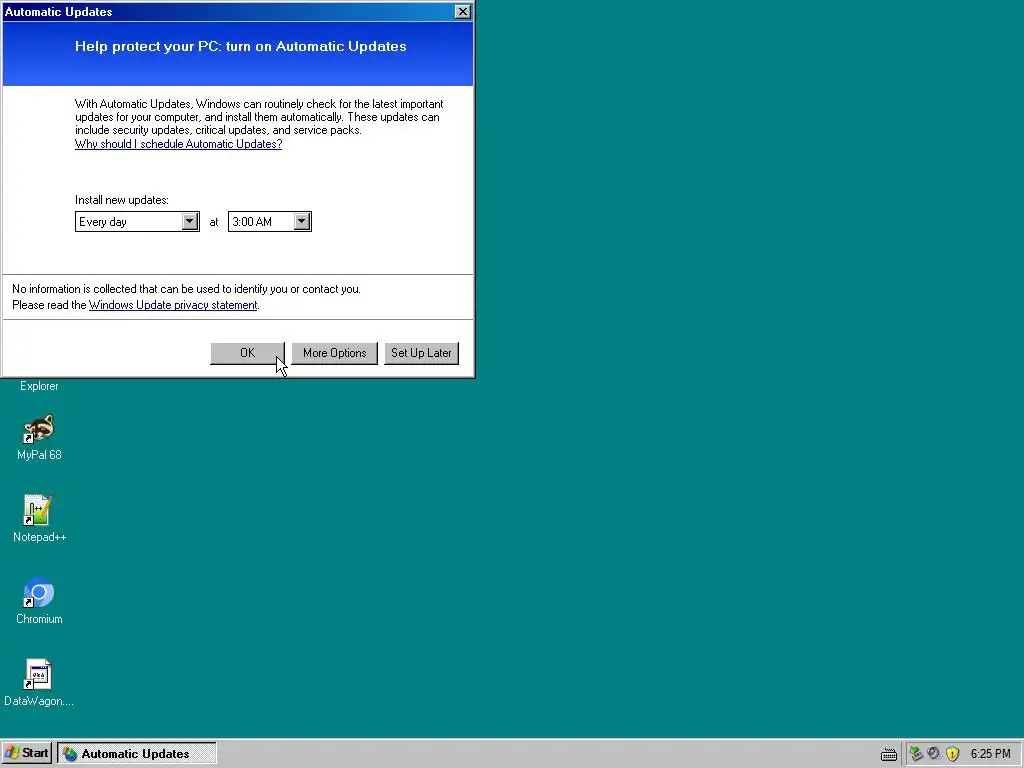
Task: Open Why should I schedule Automatic Updates link
Action: (x=178, y=144)
